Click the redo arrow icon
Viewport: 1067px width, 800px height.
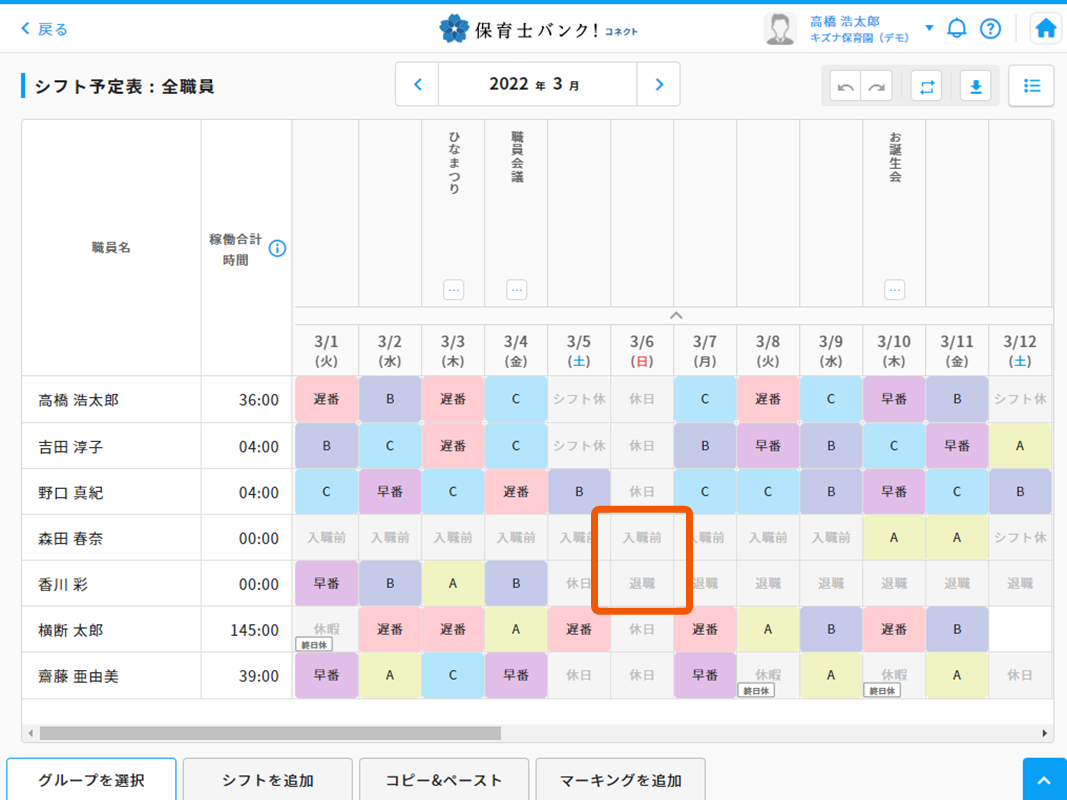click(x=877, y=87)
